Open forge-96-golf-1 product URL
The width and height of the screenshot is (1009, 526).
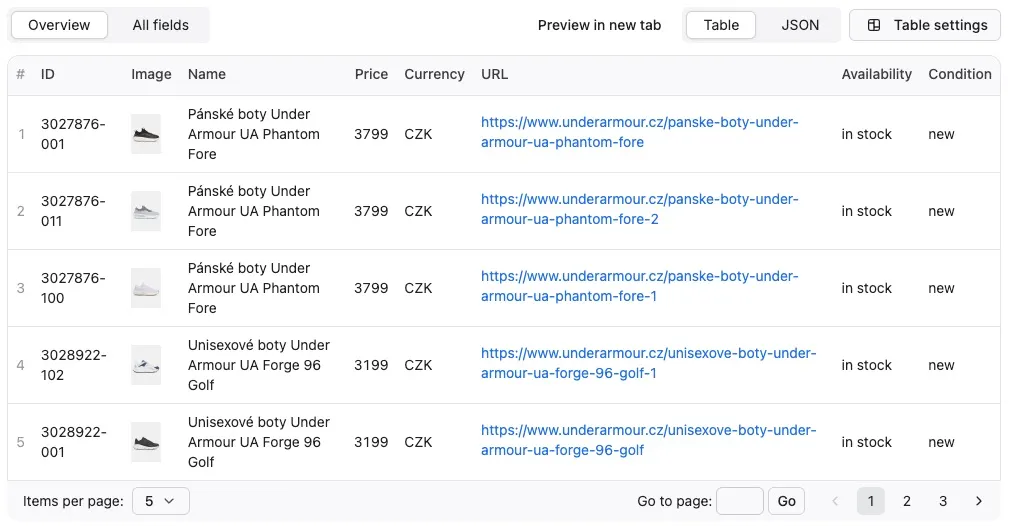(x=649, y=363)
